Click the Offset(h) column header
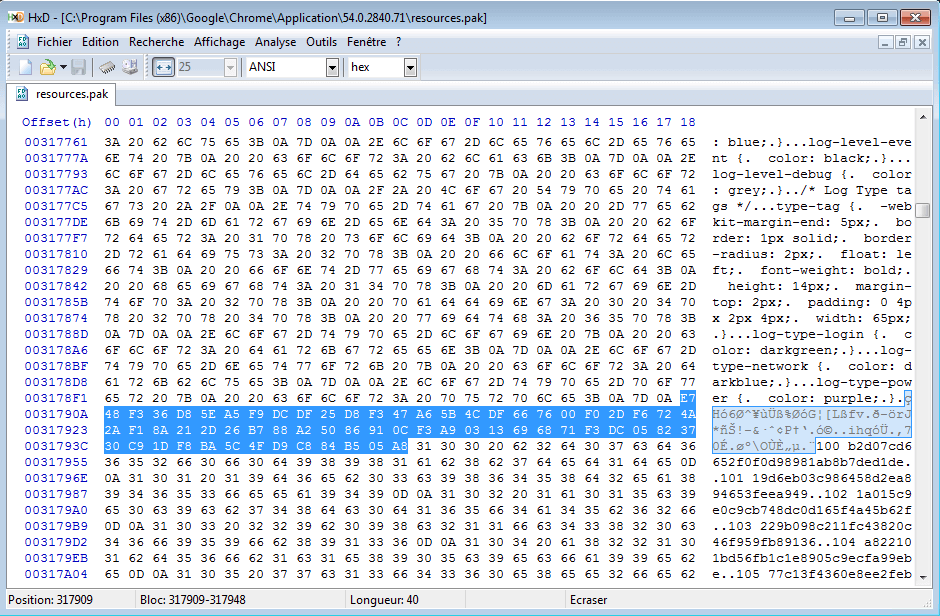Screen dimensions: 940x616 tap(57, 122)
